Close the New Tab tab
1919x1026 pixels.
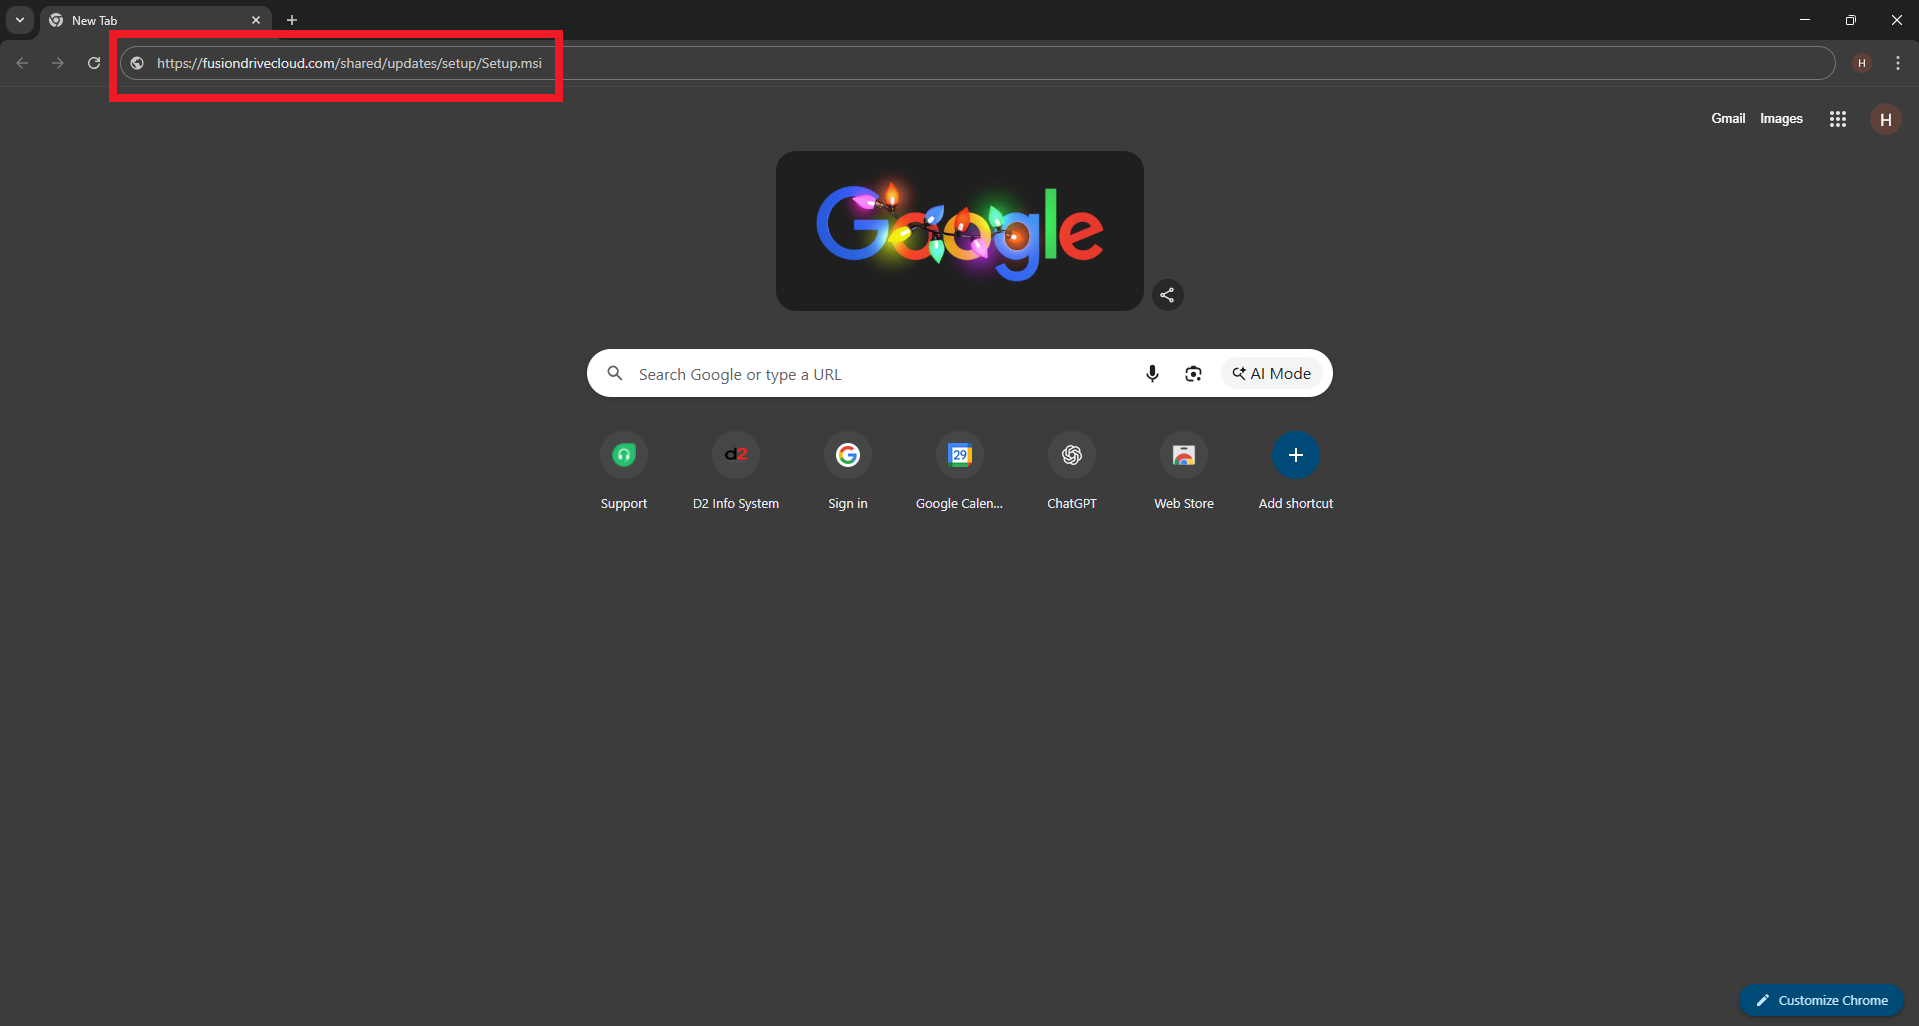coord(256,20)
